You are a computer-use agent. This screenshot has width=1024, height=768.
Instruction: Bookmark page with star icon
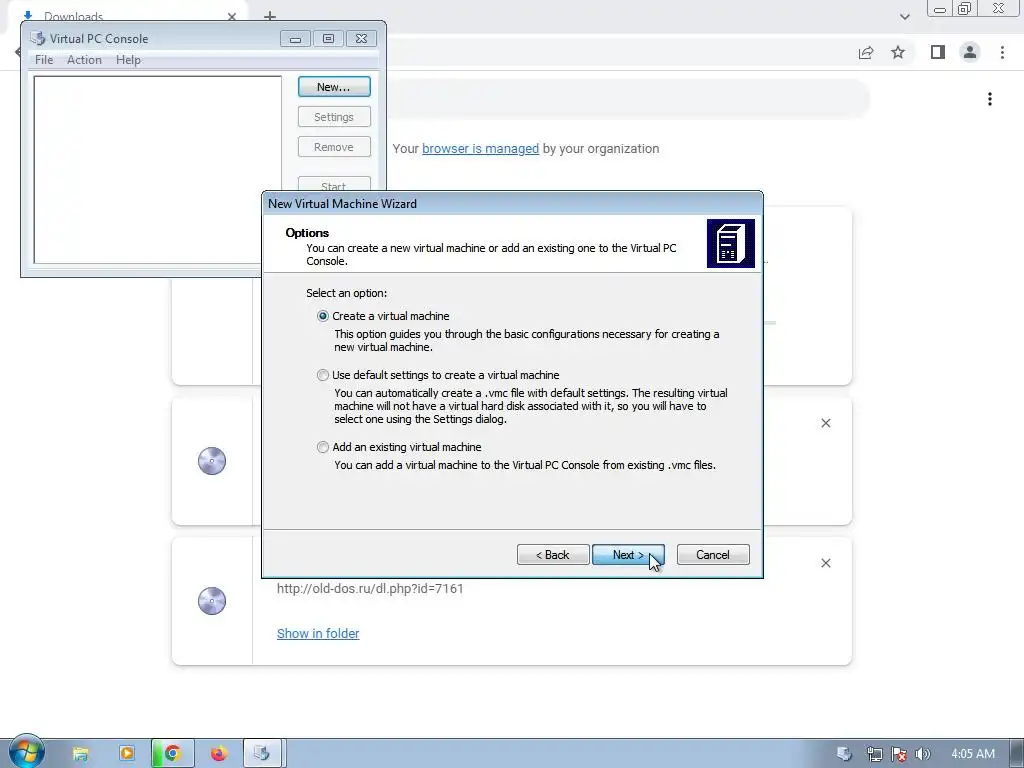point(898,52)
